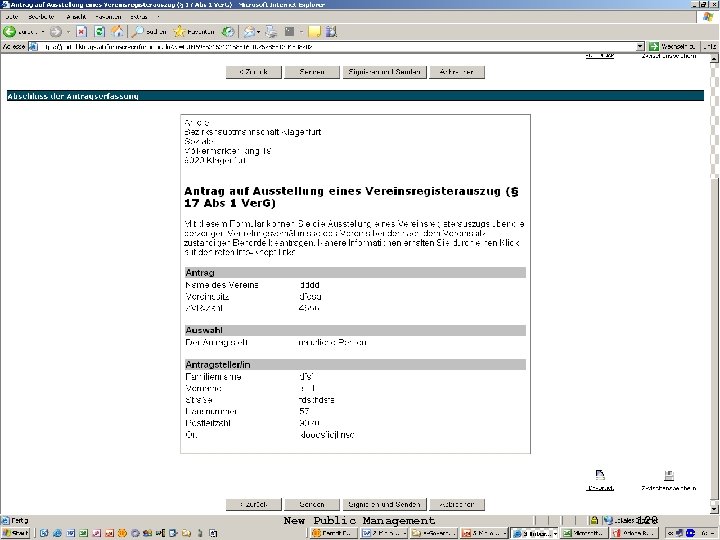This screenshot has width=720, height=540.
Task: Launch Word from the quick launch bar
Action: pyautogui.click(x=70, y=533)
